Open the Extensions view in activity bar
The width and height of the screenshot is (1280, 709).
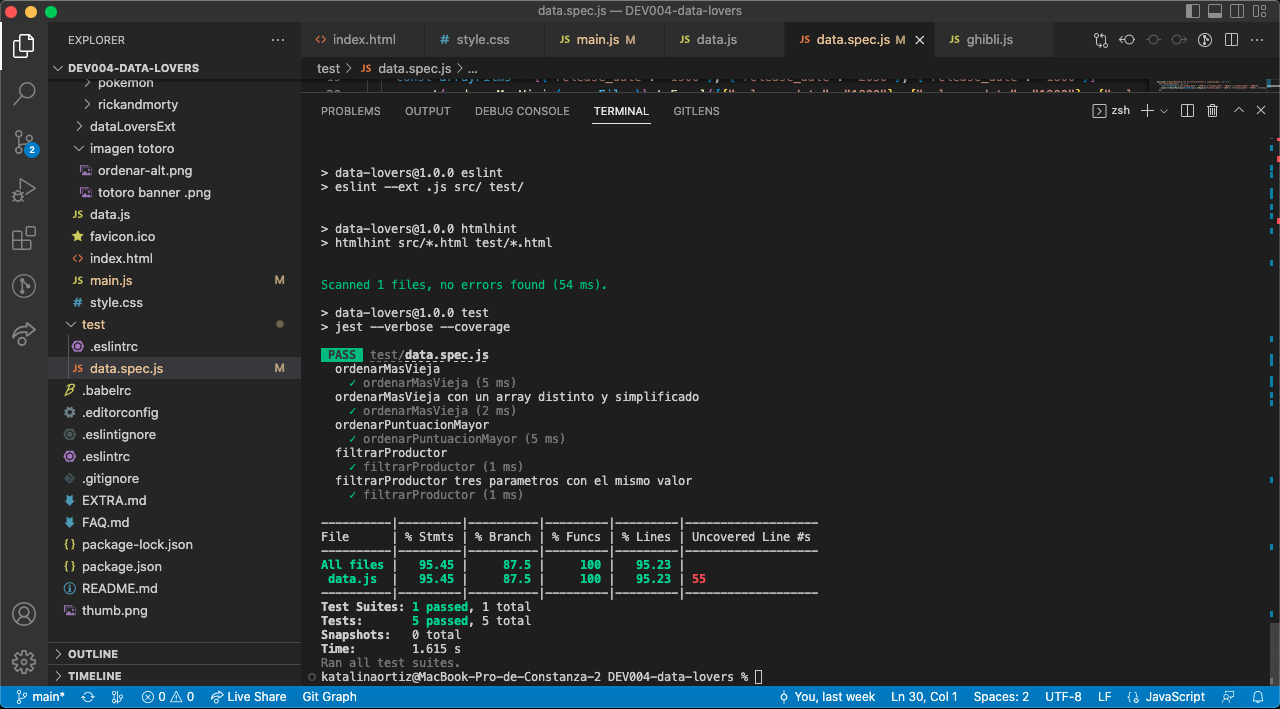(24, 239)
